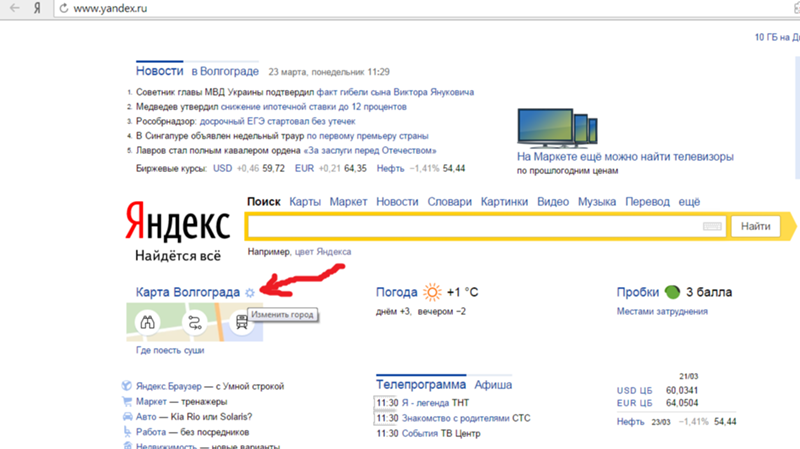This screenshot has height=449, width=800.
Task: Open the Погода weather link
Action: [396, 292]
